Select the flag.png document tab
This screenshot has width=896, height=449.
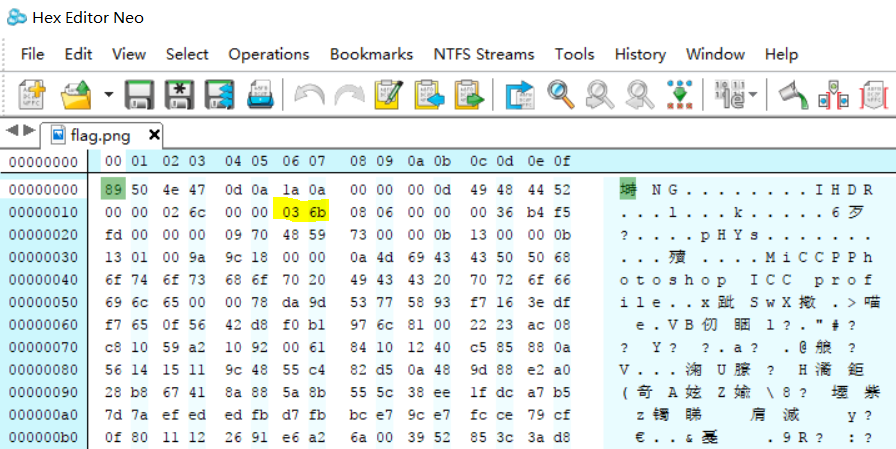click(101, 135)
